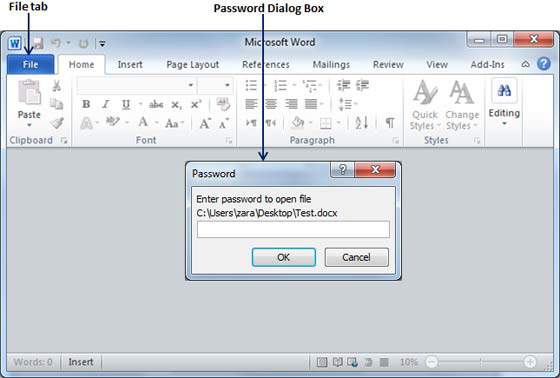The width and height of the screenshot is (560, 378).
Task: Click the Save icon in Quick Access toolbar
Action: (38, 44)
